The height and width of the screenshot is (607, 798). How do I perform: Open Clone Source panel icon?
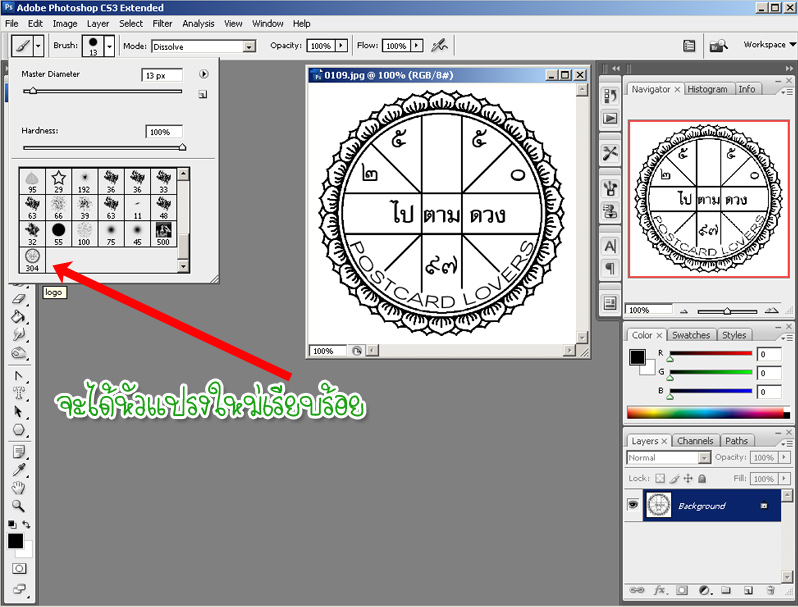[x=610, y=210]
